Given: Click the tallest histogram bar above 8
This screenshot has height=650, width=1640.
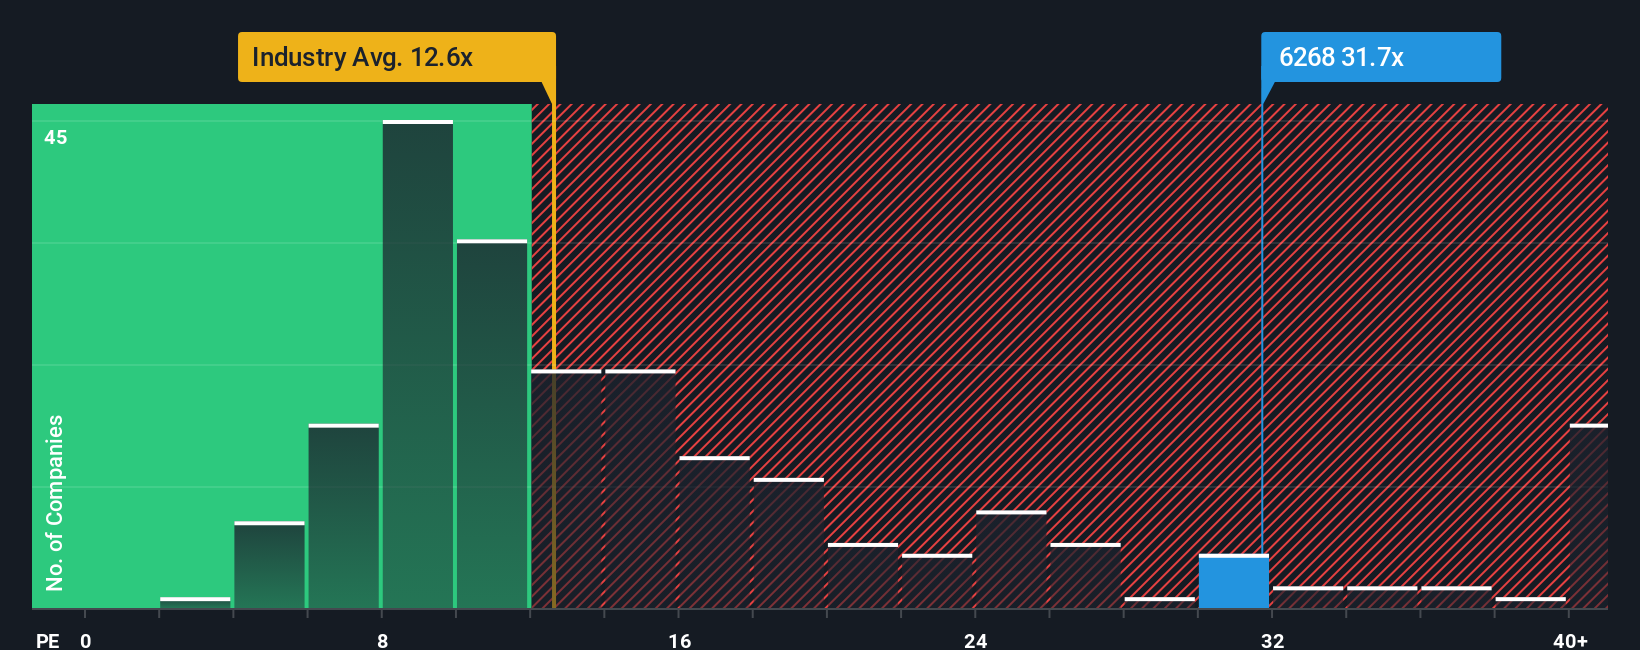Looking at the screenshot, I should point(418,365).
